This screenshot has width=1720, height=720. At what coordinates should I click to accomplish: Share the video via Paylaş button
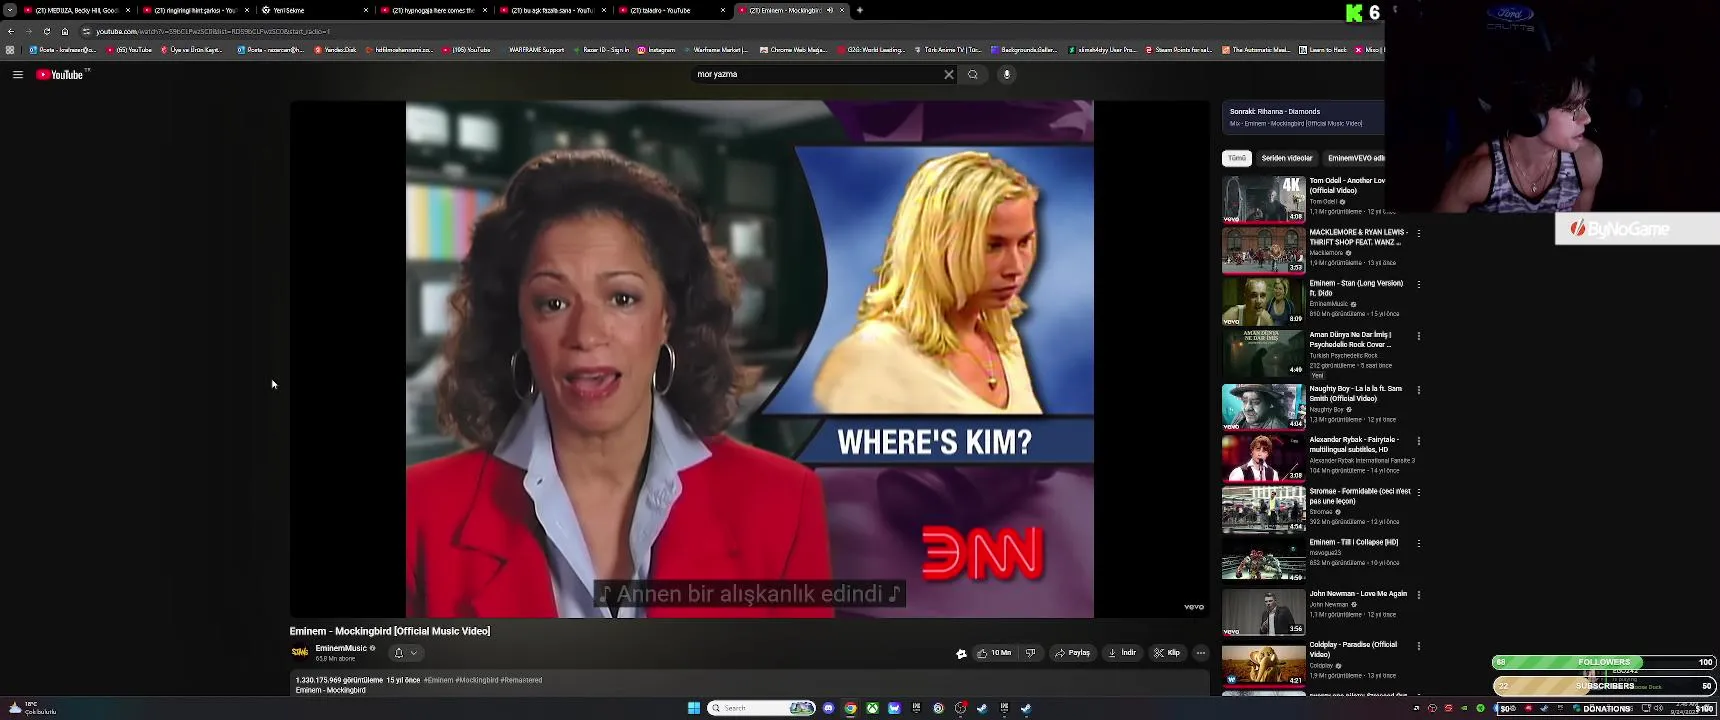[1073, 653]
